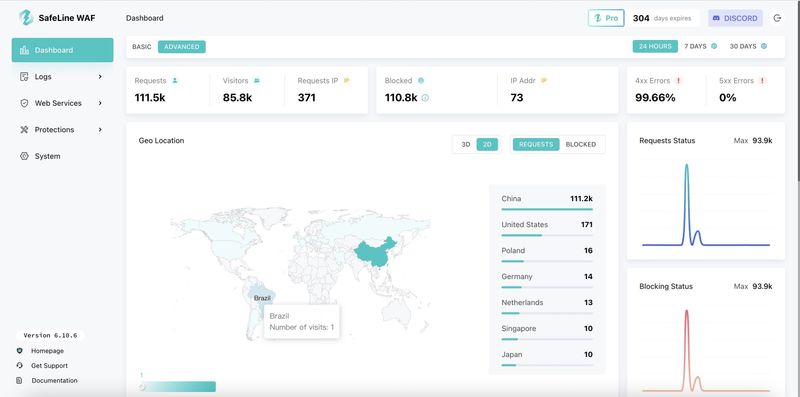Open the DISCORD button
This screenshot has width=800, height=397.
click(x=735, y=18)
